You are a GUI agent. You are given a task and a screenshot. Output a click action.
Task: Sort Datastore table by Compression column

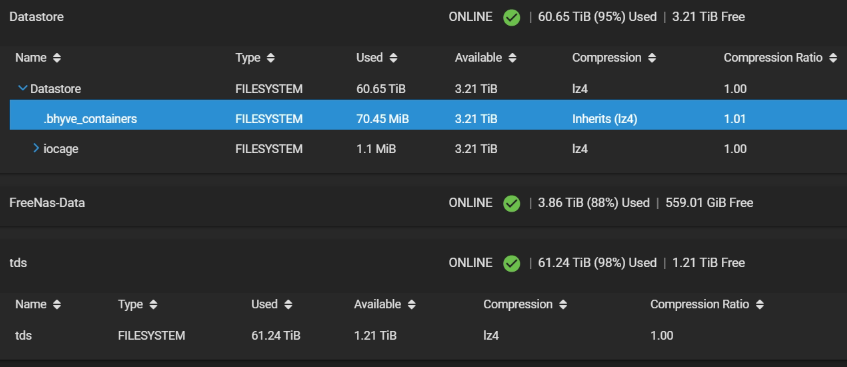click(614, 58)
